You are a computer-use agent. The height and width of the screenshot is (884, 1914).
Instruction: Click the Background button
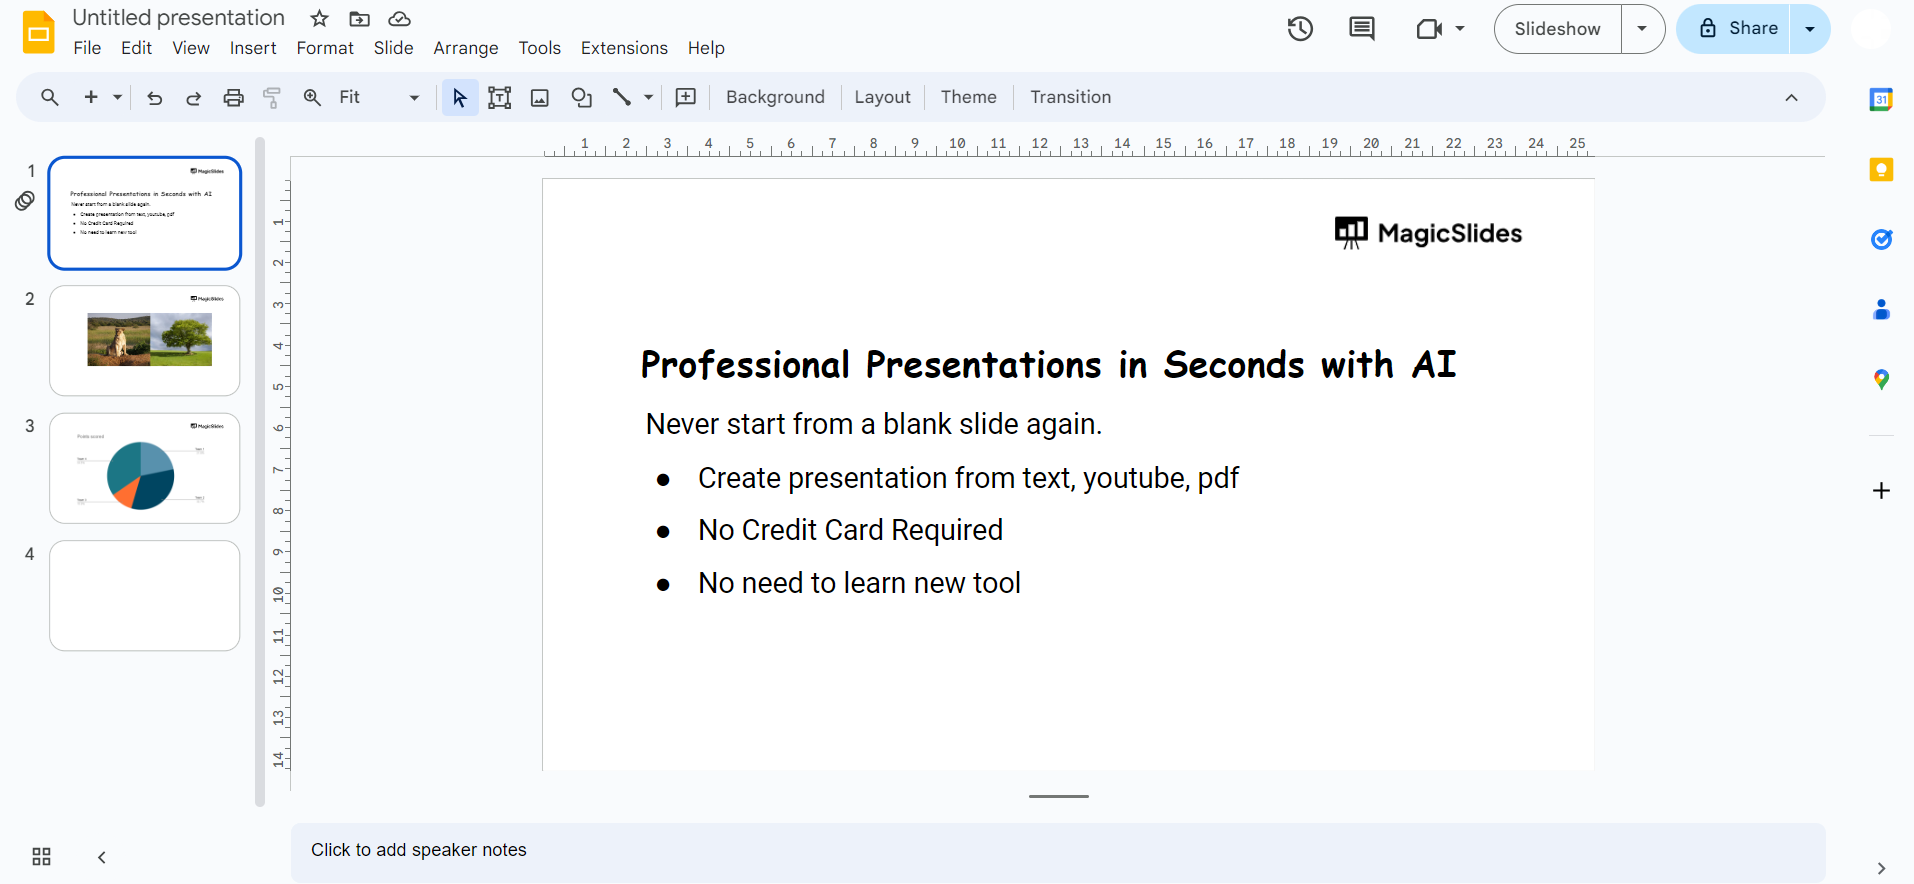pos(775,97)
